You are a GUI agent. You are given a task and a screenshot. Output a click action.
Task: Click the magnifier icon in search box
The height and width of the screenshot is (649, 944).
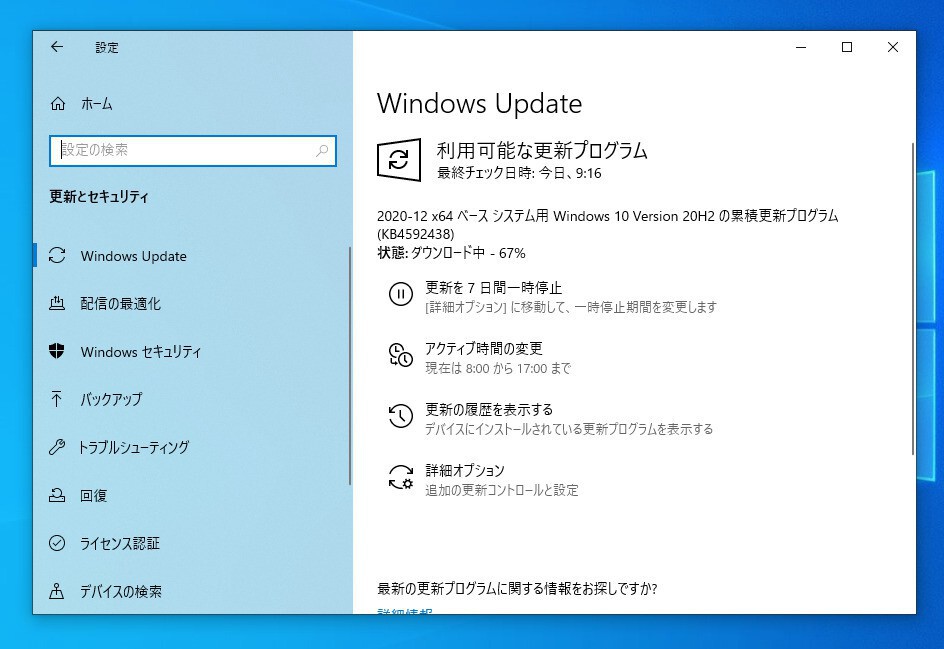click(322, 151)
